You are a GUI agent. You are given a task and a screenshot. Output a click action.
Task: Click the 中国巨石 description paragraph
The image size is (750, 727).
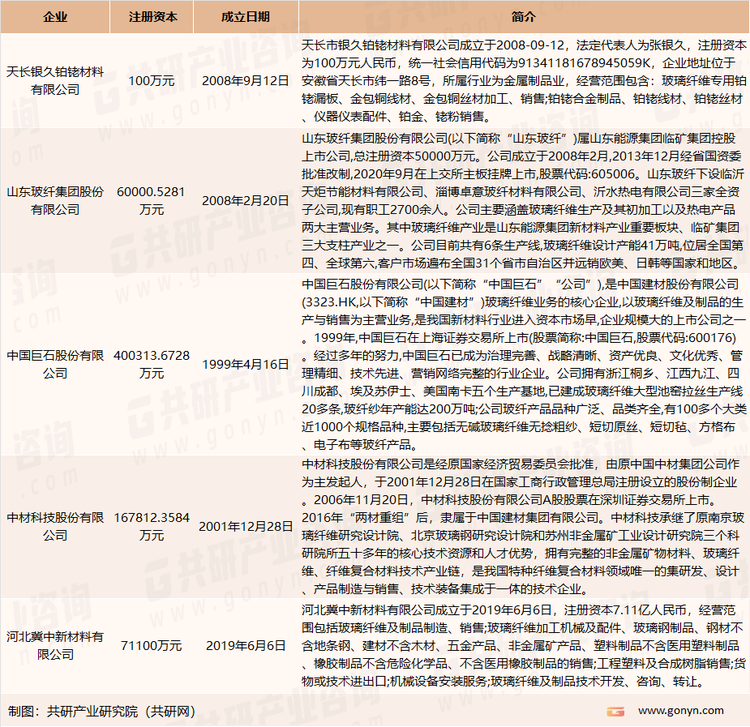pyautogui.click(x=524, y=364)
